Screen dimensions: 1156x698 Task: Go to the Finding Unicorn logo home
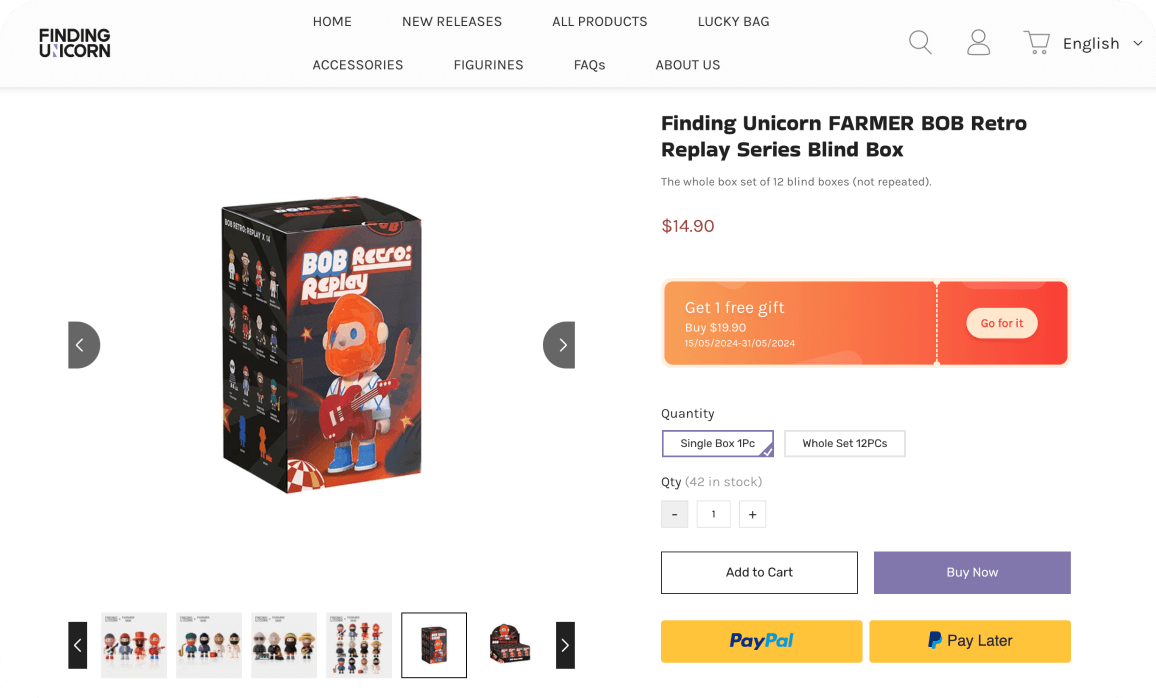[x=75, y=43]
